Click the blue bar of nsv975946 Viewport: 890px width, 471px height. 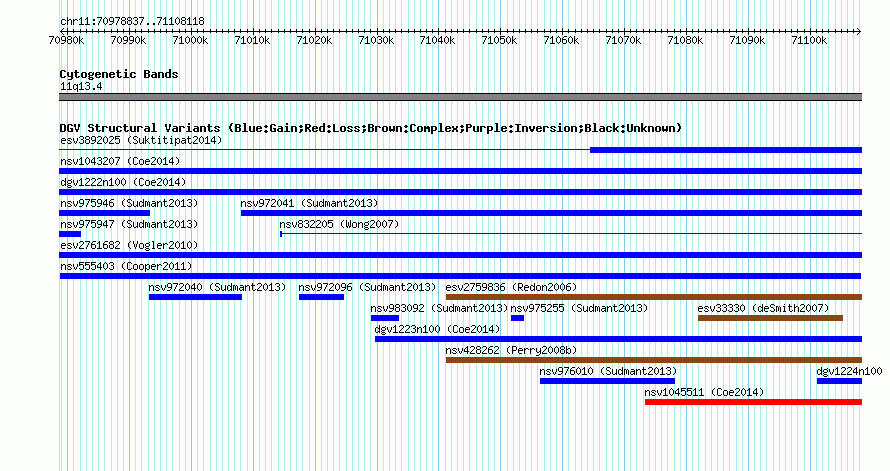(x=104, y=213)
